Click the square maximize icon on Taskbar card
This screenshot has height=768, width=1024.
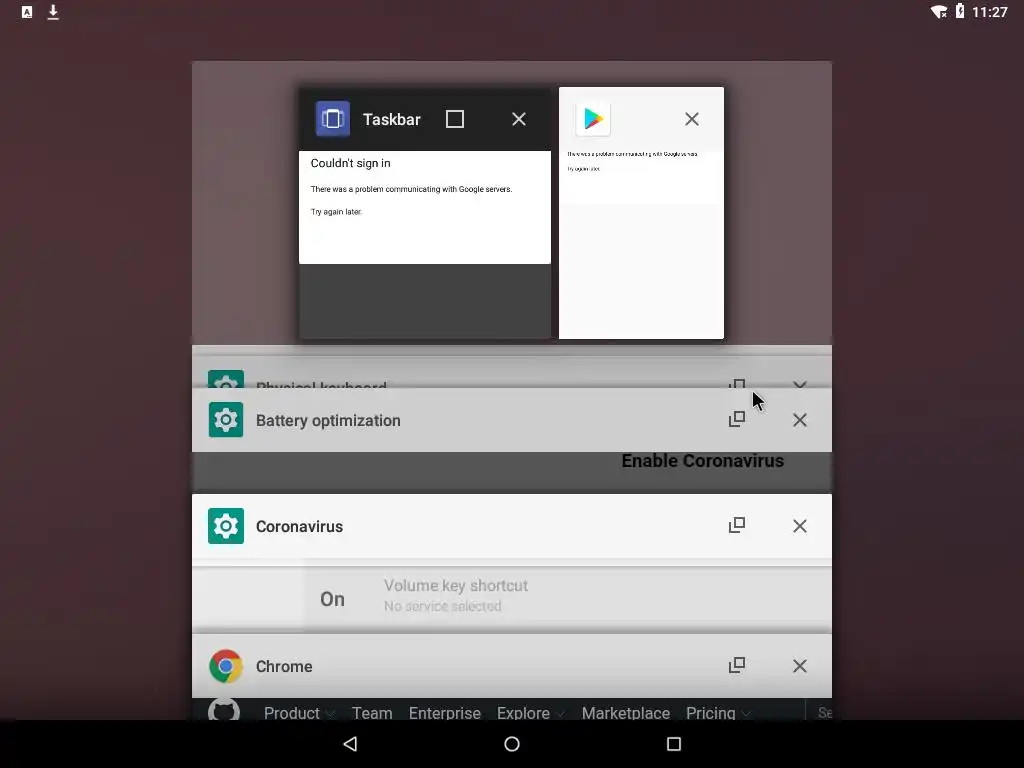(455, 119)
